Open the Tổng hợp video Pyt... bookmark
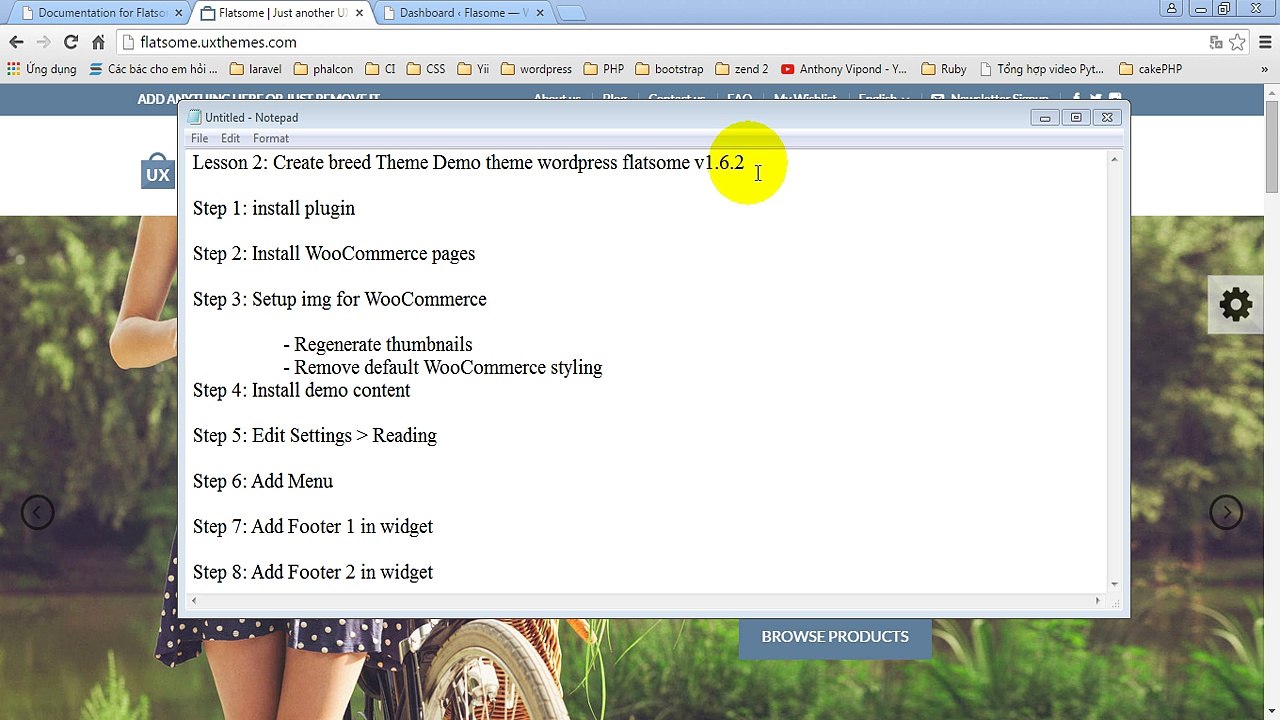The width and height of the screenshot is (1280, 720). [x=1042, y=69]
